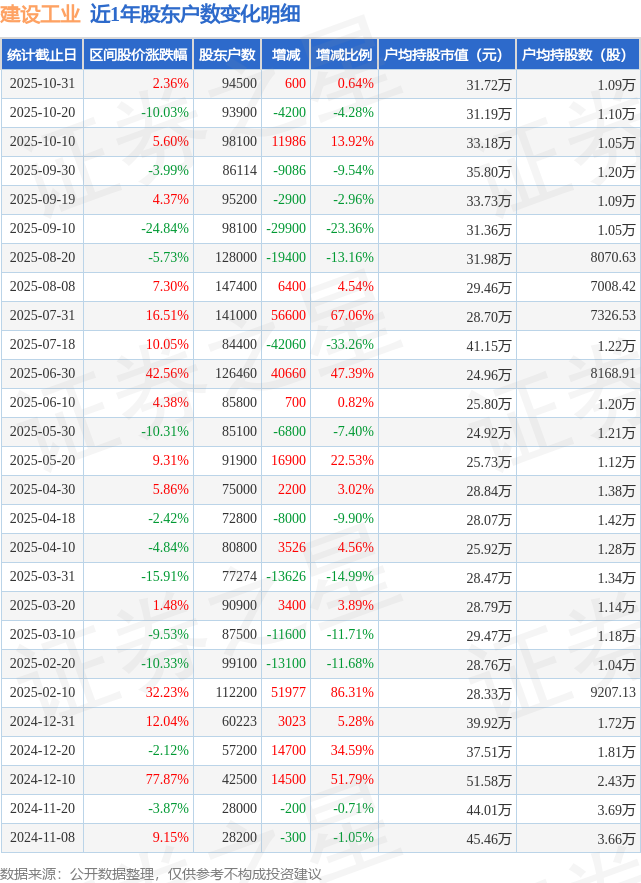Select the 股东户数 column header
This screenshot has height=883, width=641.
click(227, 55)
